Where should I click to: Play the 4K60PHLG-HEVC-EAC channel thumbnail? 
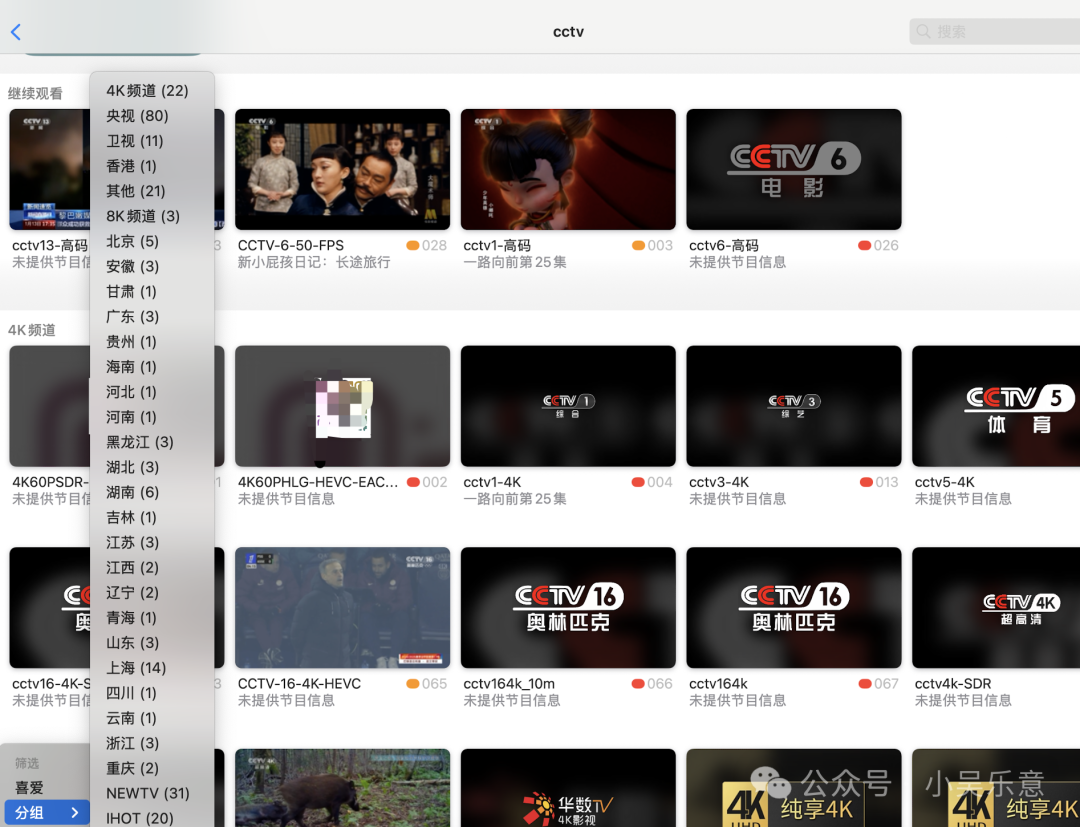pos(342,406)
